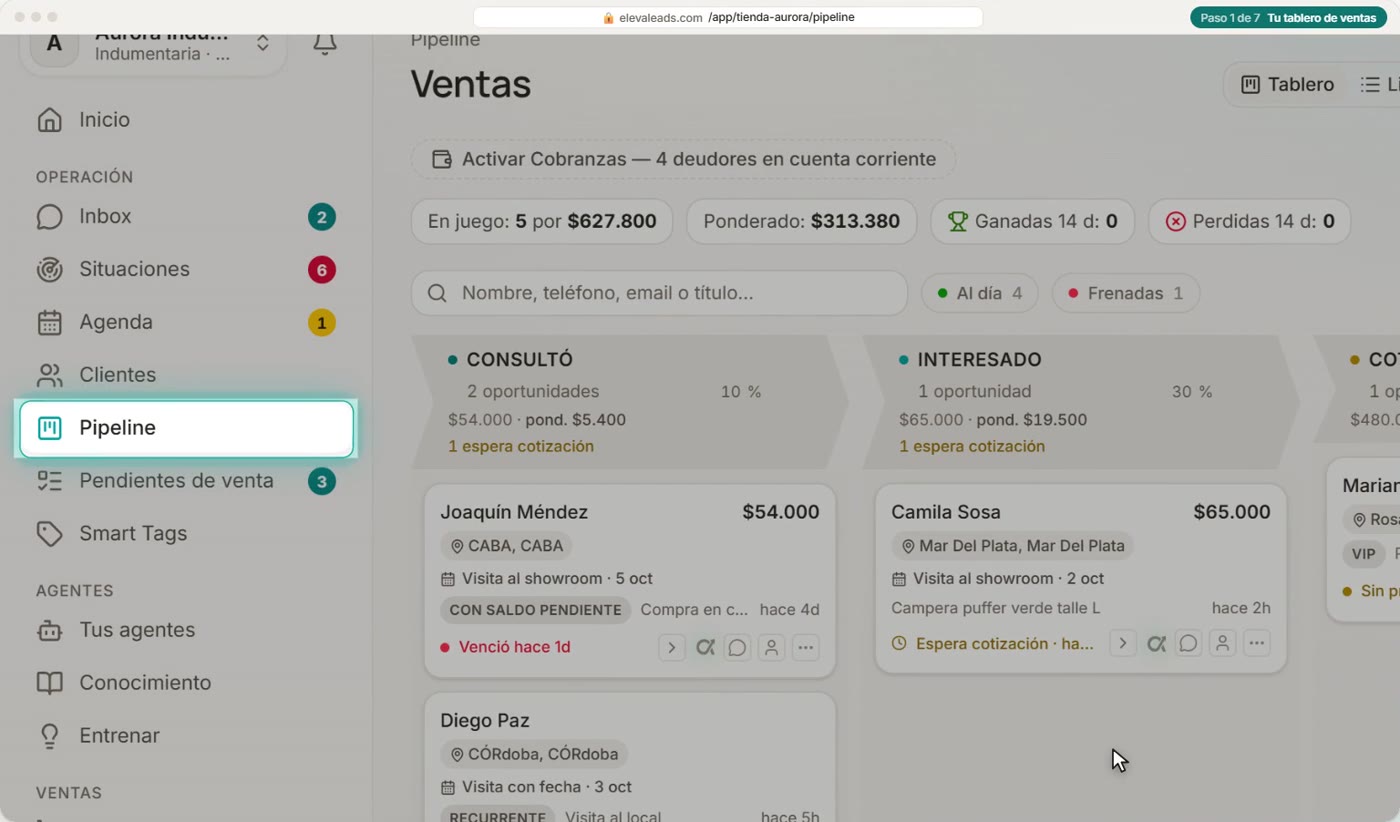Click the Inicio home icon
Screen dimensions: 1400x822
pos(49,120)
